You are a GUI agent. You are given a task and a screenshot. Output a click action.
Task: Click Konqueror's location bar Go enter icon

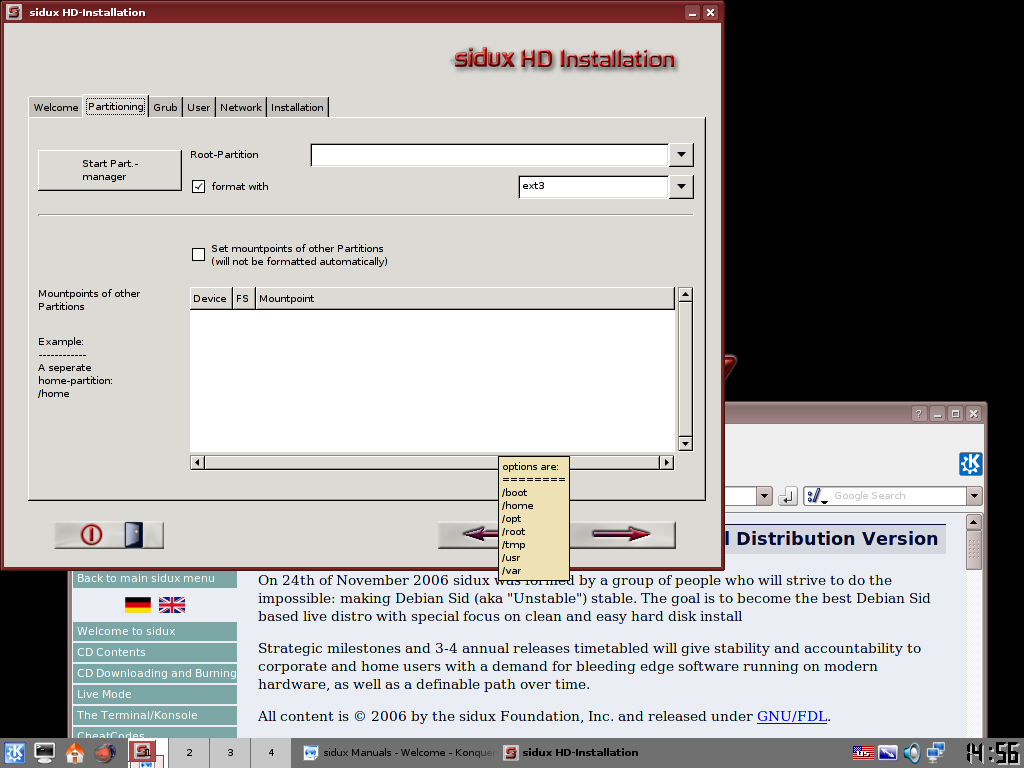788,496
